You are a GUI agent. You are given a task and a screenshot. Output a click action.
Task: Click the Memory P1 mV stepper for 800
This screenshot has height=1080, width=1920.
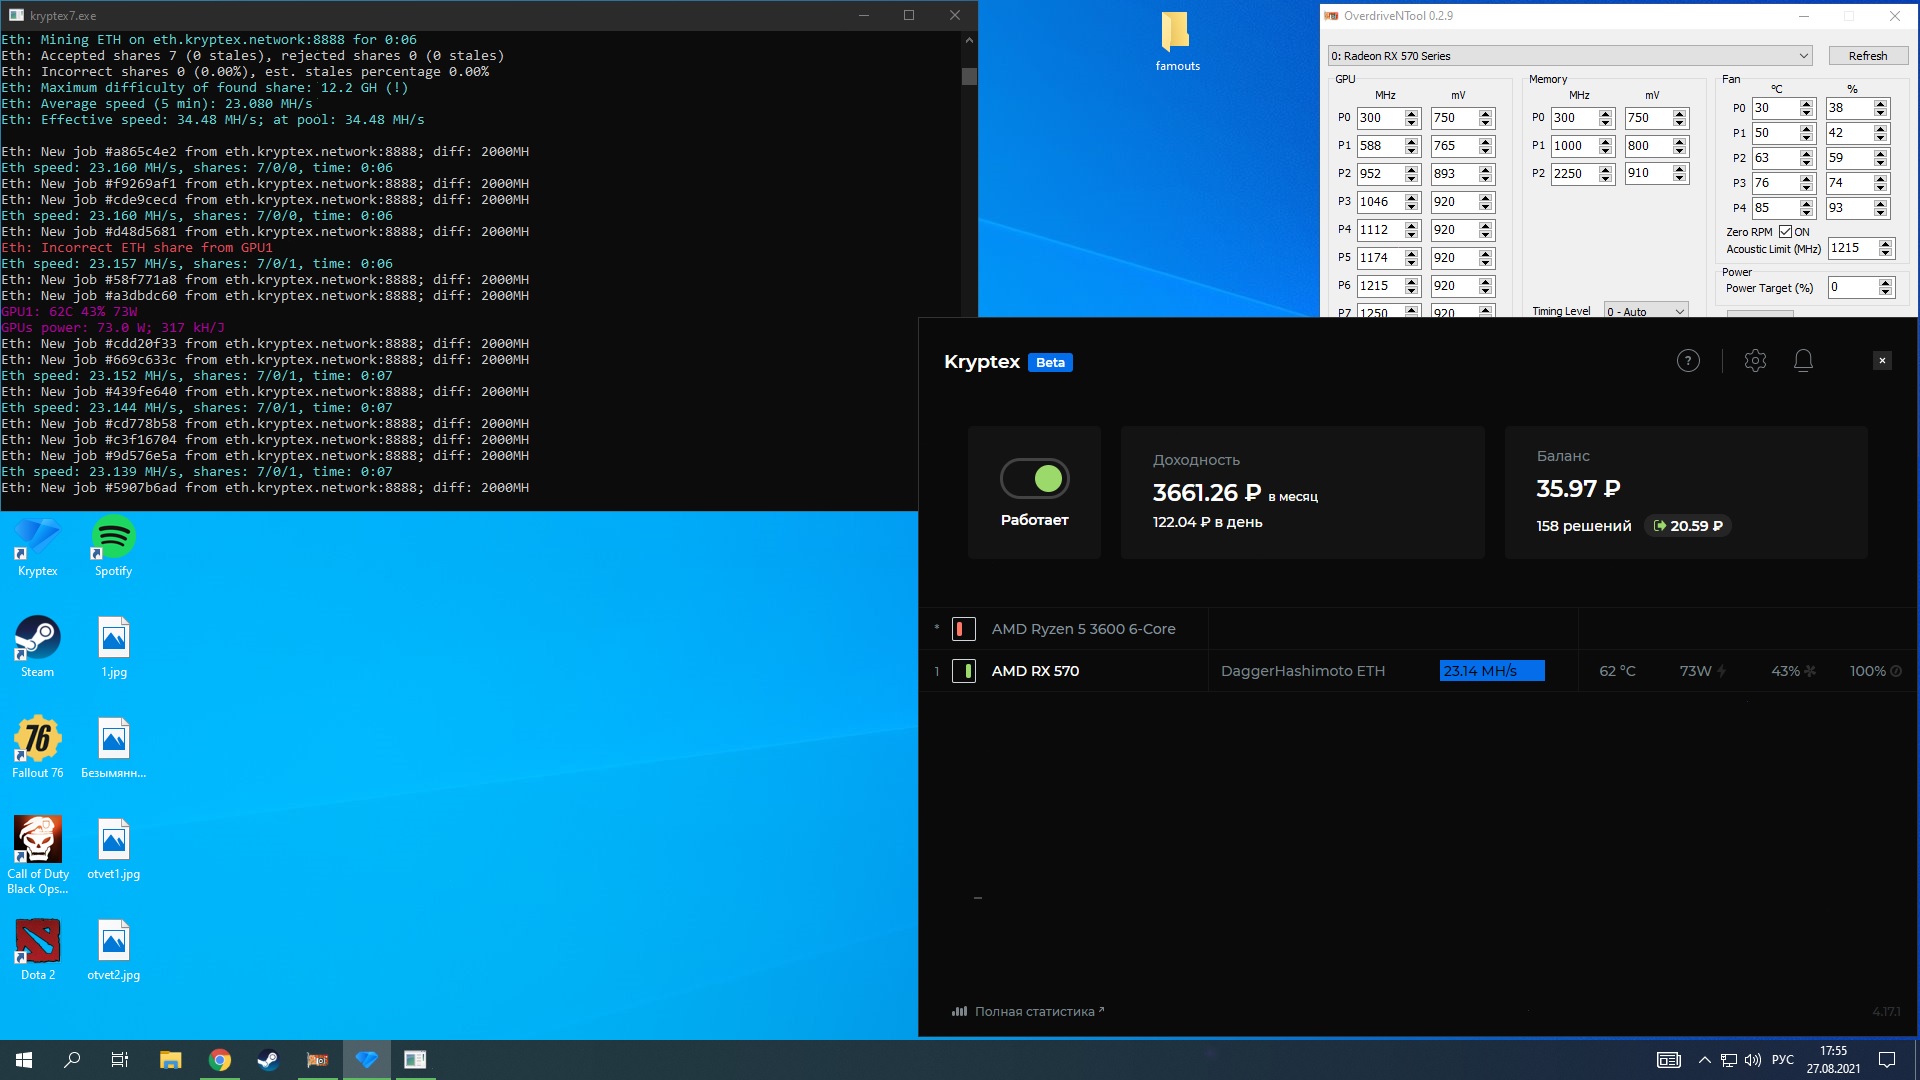point(1680,146)
